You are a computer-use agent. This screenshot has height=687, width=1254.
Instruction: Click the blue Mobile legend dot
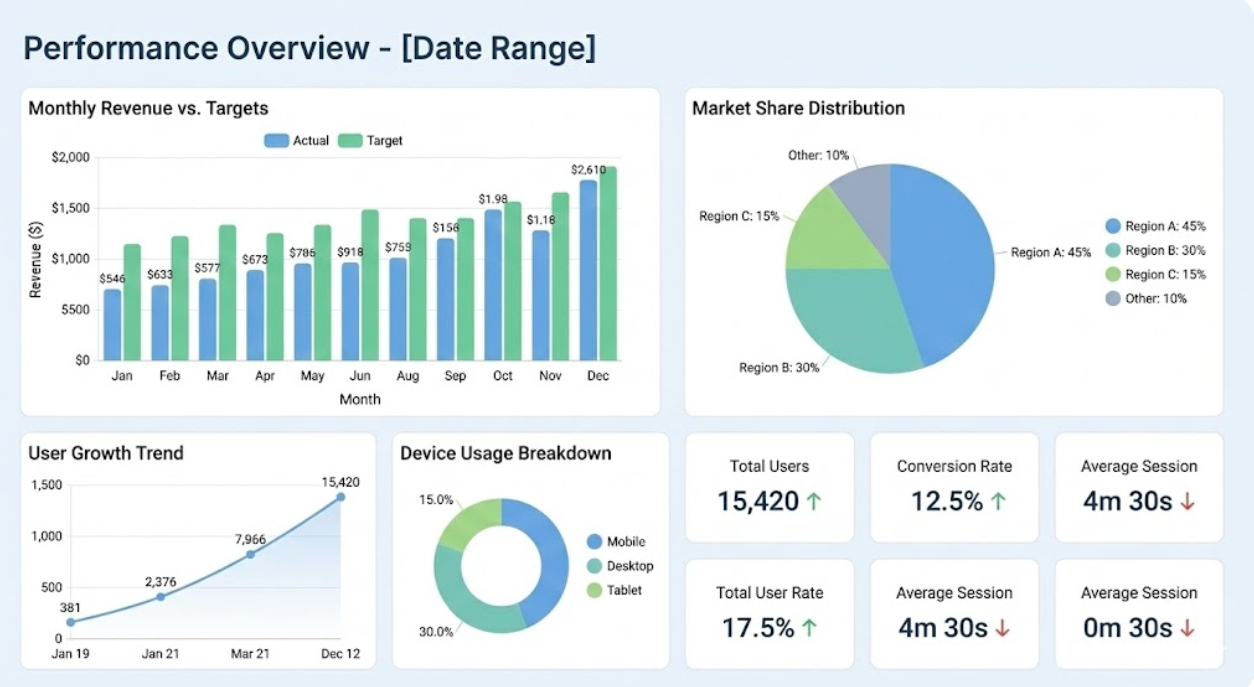coord(594,542)
